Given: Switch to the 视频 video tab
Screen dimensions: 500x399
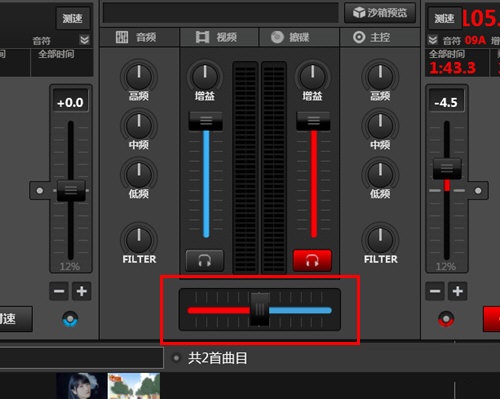Looking at the screenshot, I should point(219,37).
